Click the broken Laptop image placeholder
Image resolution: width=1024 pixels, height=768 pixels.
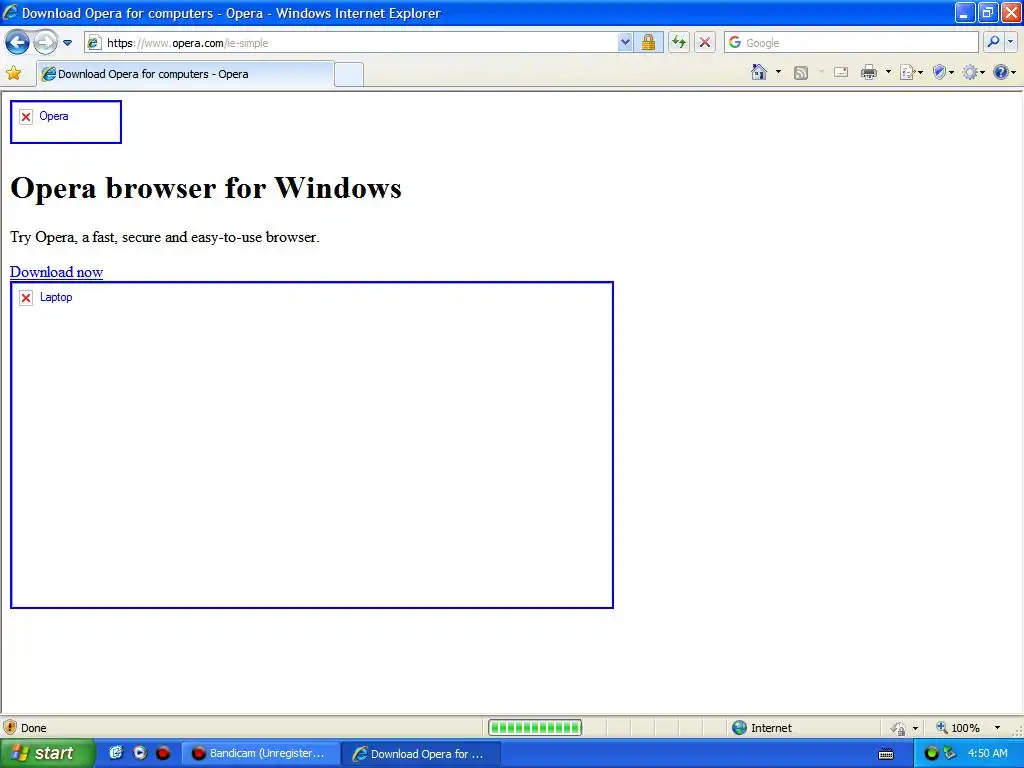click(x=312, y=445)
